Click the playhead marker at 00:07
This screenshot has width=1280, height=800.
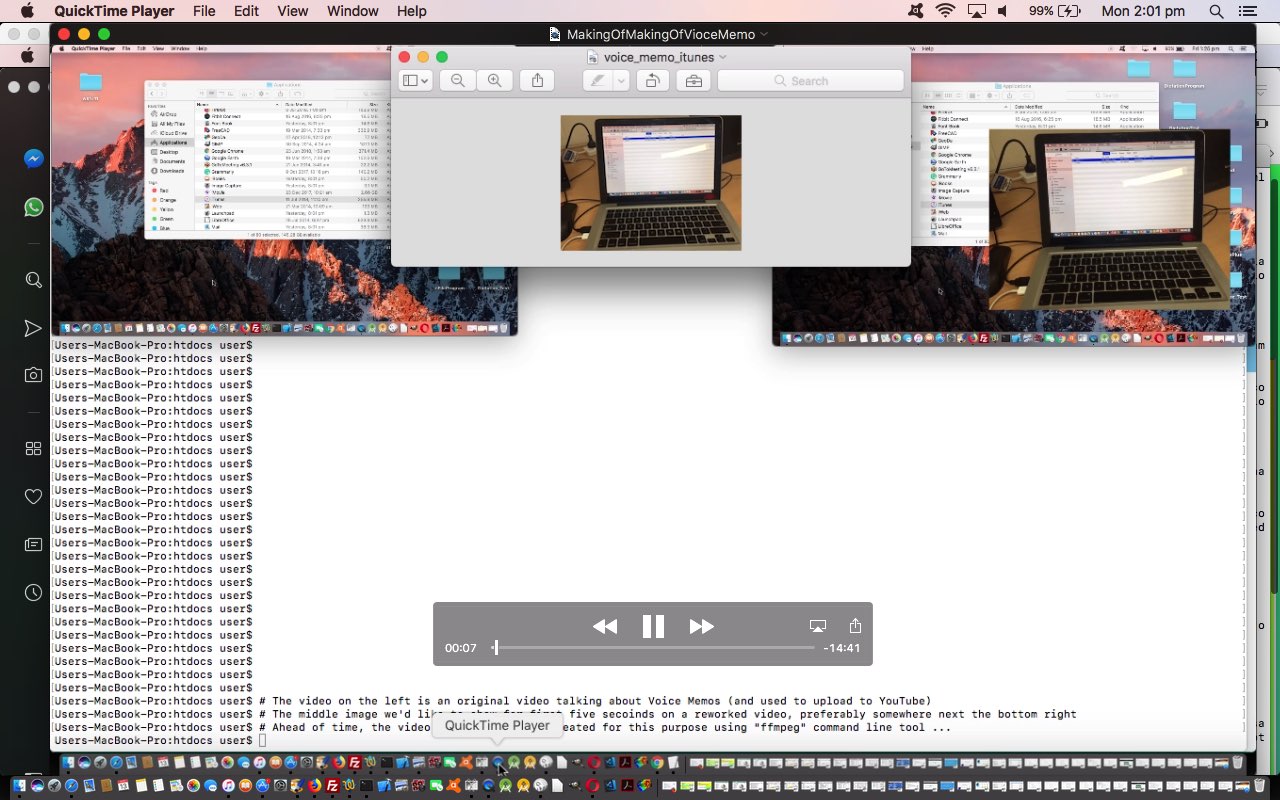[x=495, y=648]
